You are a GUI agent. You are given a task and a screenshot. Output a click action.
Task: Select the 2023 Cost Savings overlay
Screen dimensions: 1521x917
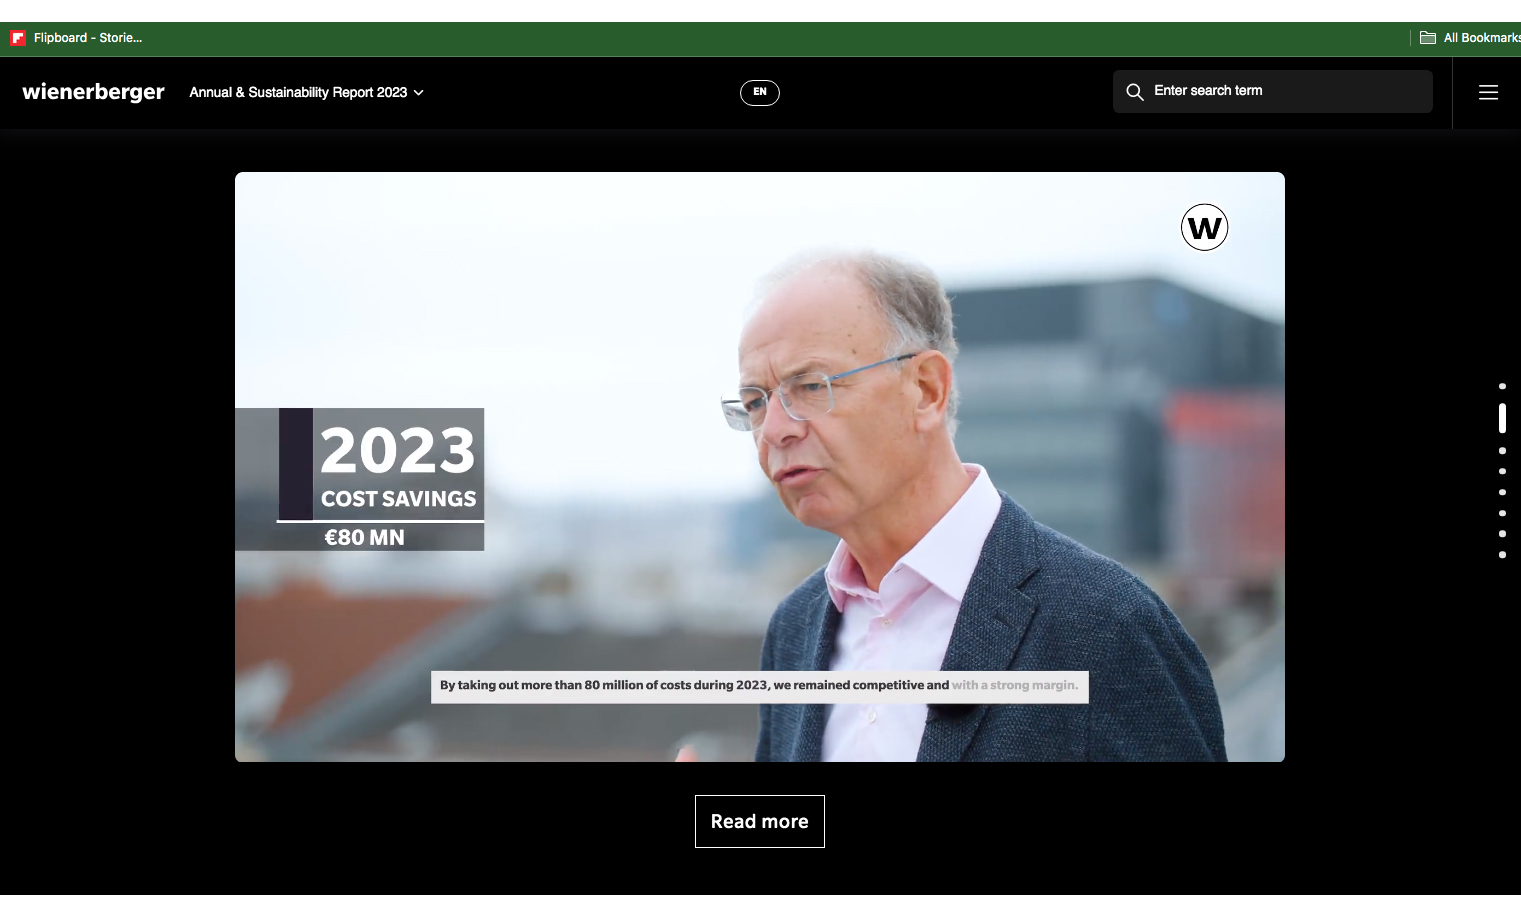(x=360, y=479)
